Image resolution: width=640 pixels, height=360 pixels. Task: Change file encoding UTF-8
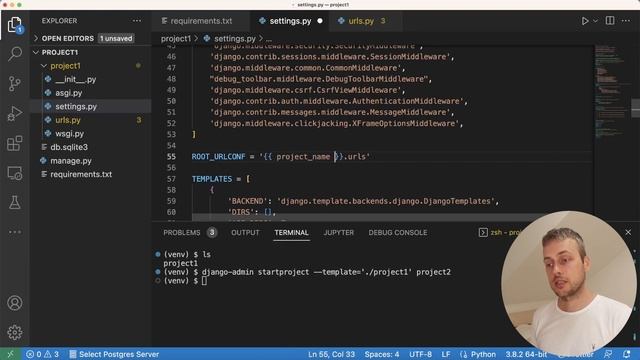pos(420,354)
